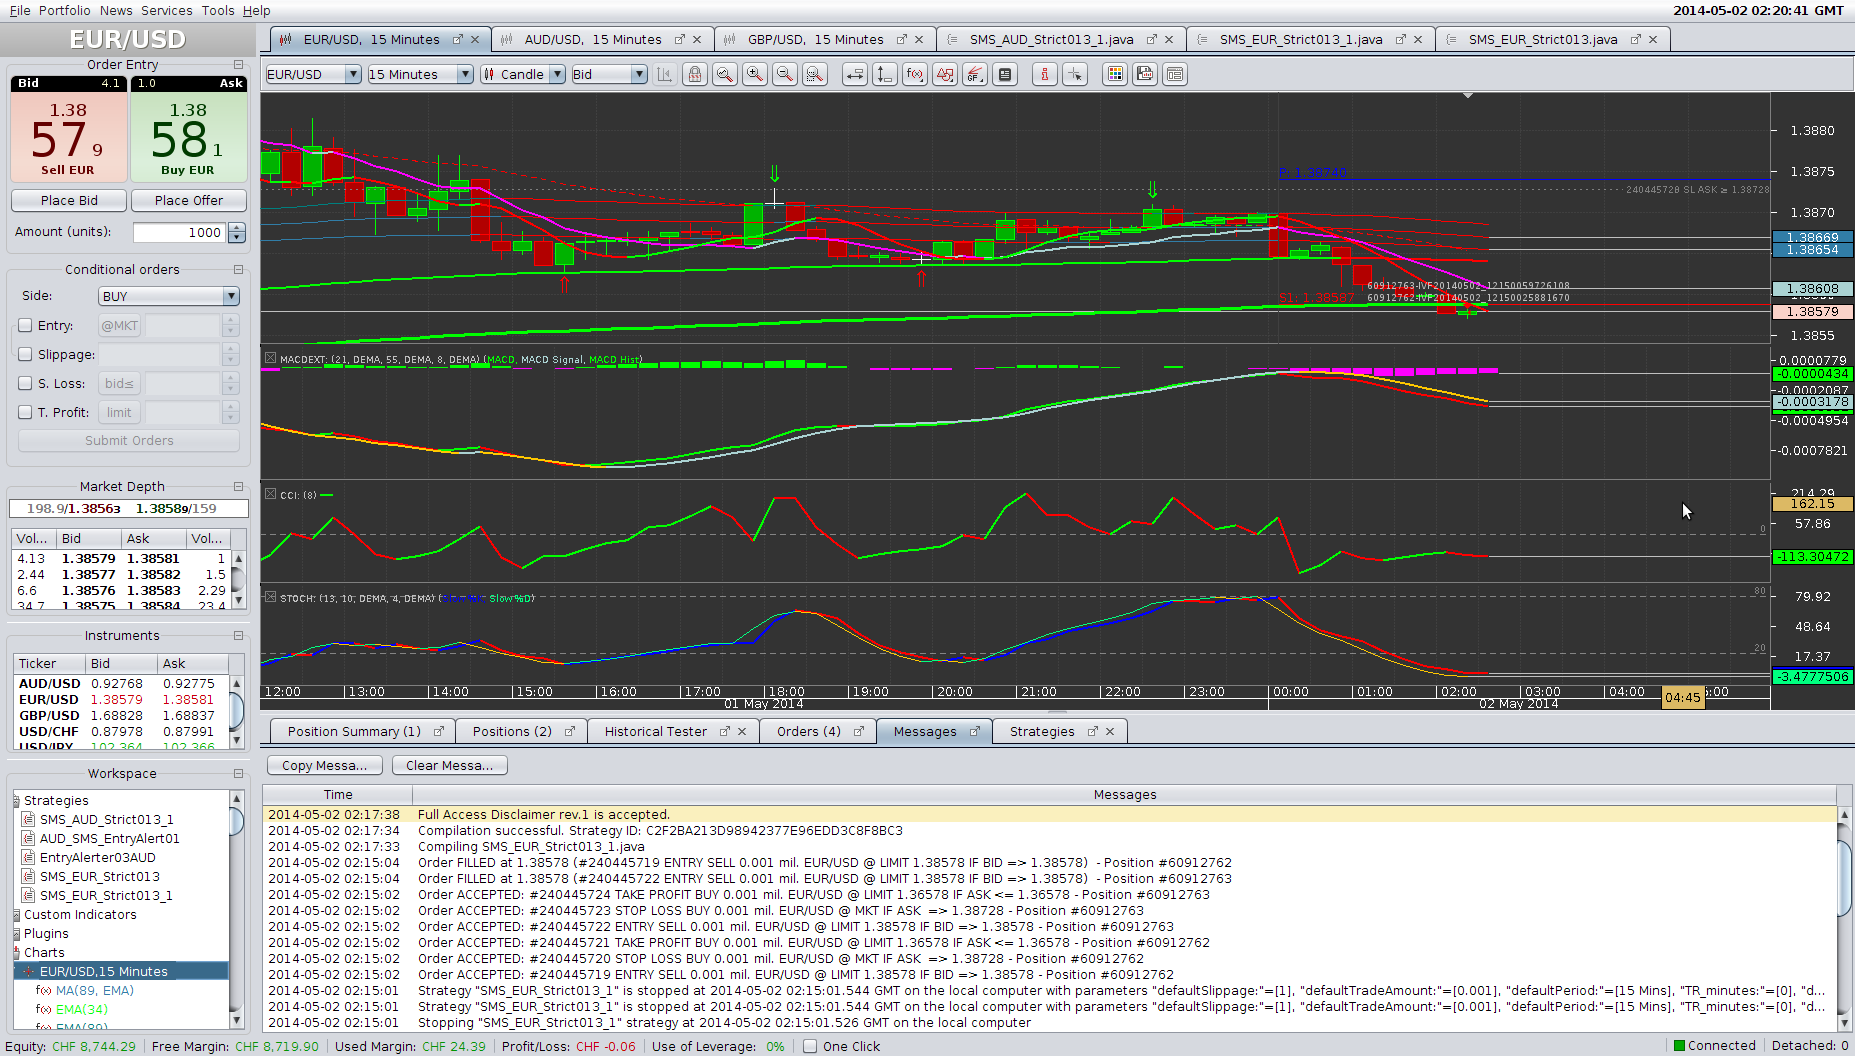Select the GBP/USD row in Instruments
The height and width of the screenshot is (1056, 1855).
click(122, 716)
